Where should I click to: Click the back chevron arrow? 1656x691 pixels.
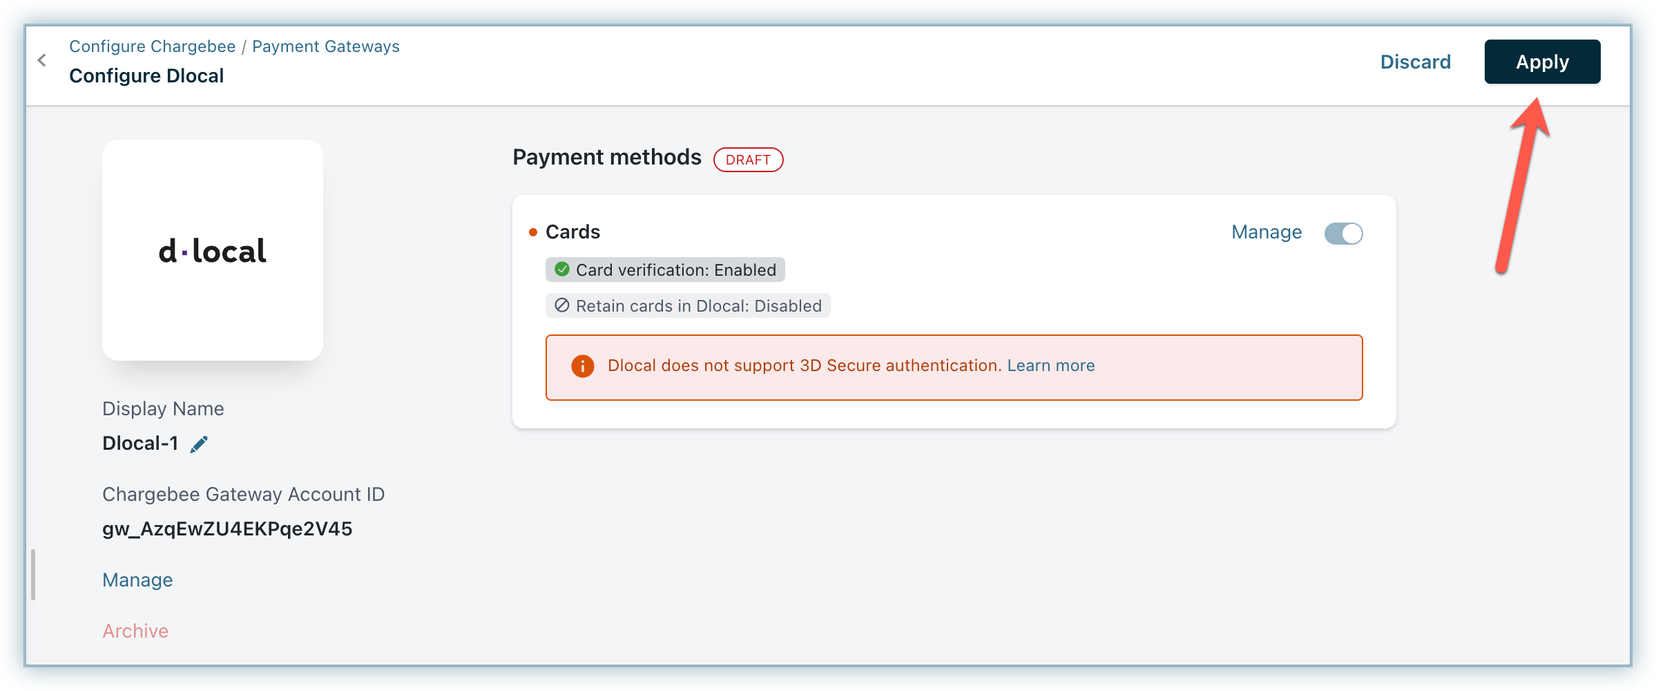(x=42, y=61)
